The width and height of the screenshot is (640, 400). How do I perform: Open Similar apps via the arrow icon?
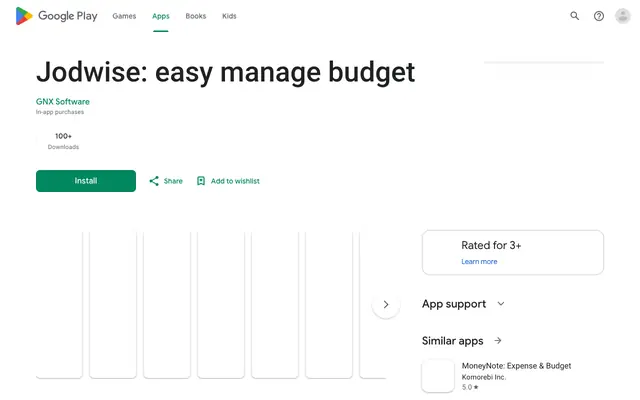[x=498, y=340]
